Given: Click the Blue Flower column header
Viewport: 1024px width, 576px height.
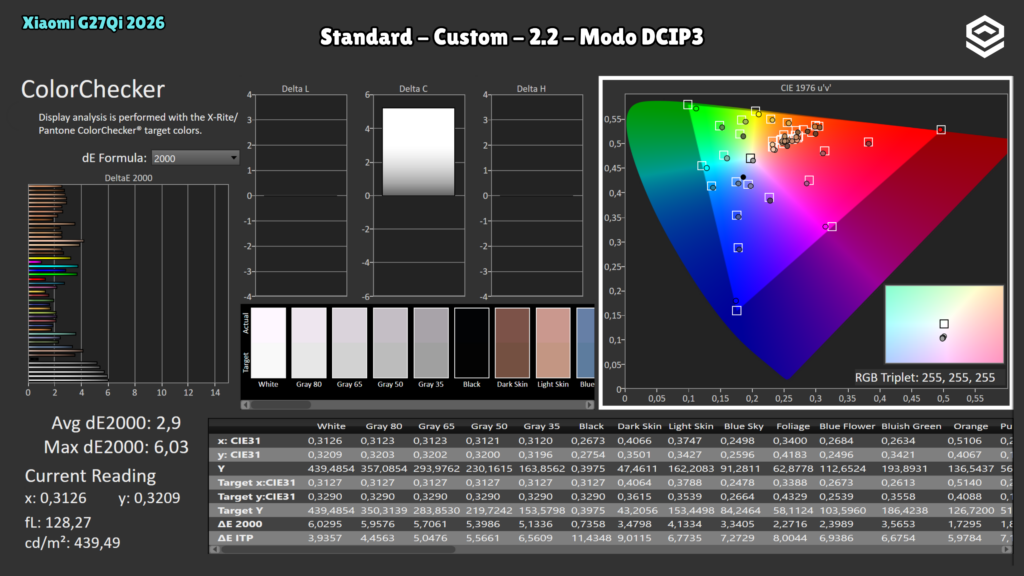Looking at the screenshot, I should (x=846, y=426).
